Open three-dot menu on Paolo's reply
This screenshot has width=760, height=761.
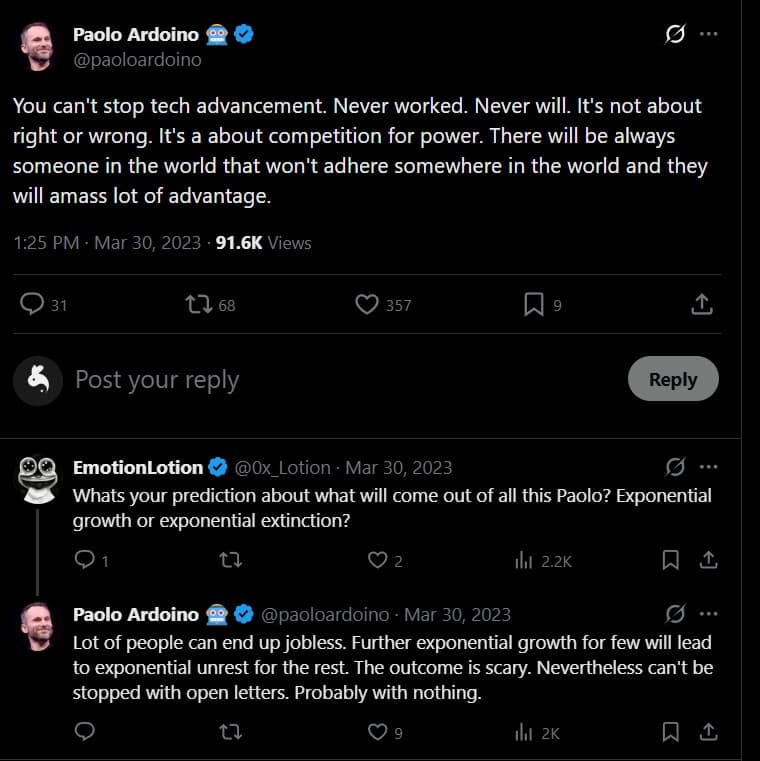[709, 613]
